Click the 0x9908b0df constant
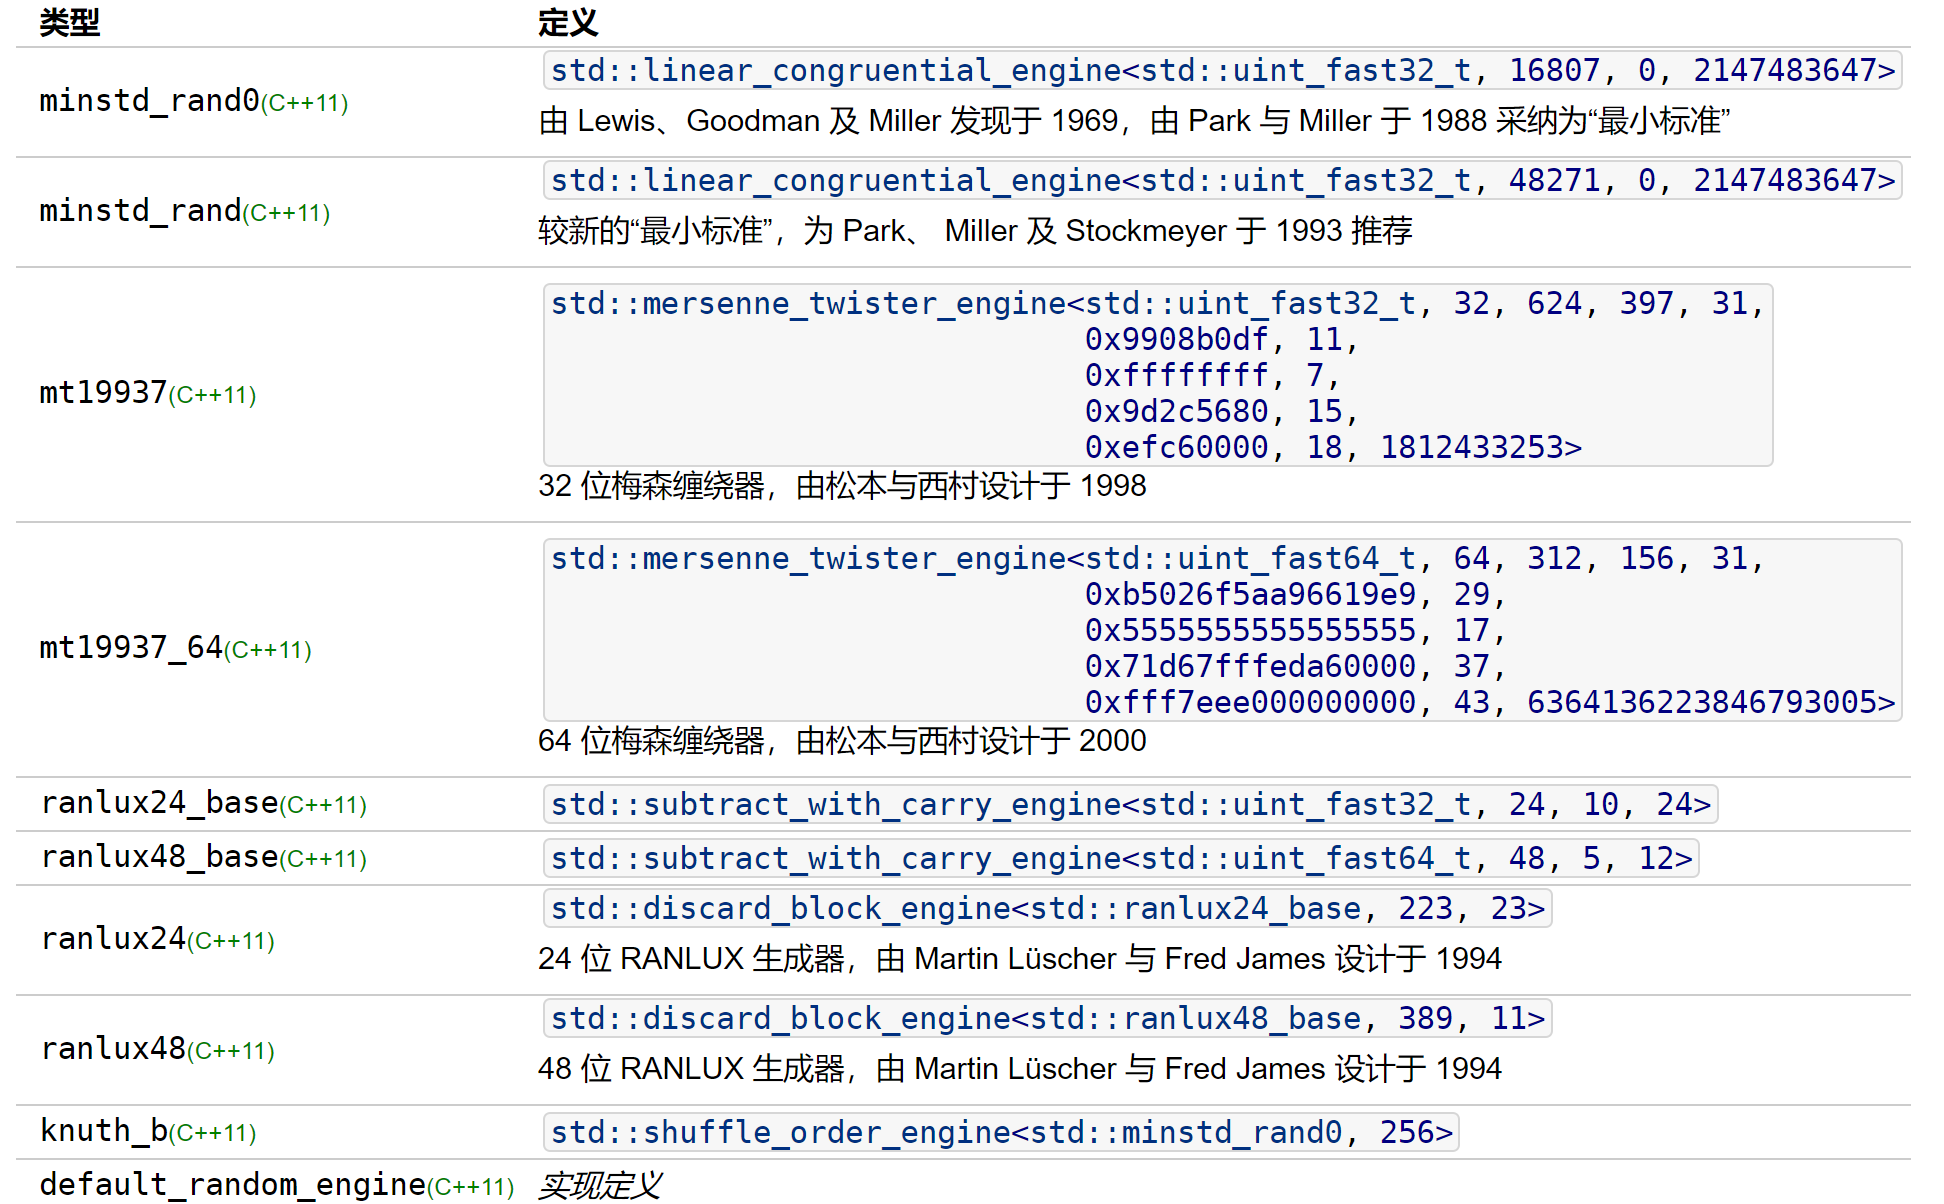Image resolution: width=1944 pixels, height=1204 pixels. [1176, 339]
